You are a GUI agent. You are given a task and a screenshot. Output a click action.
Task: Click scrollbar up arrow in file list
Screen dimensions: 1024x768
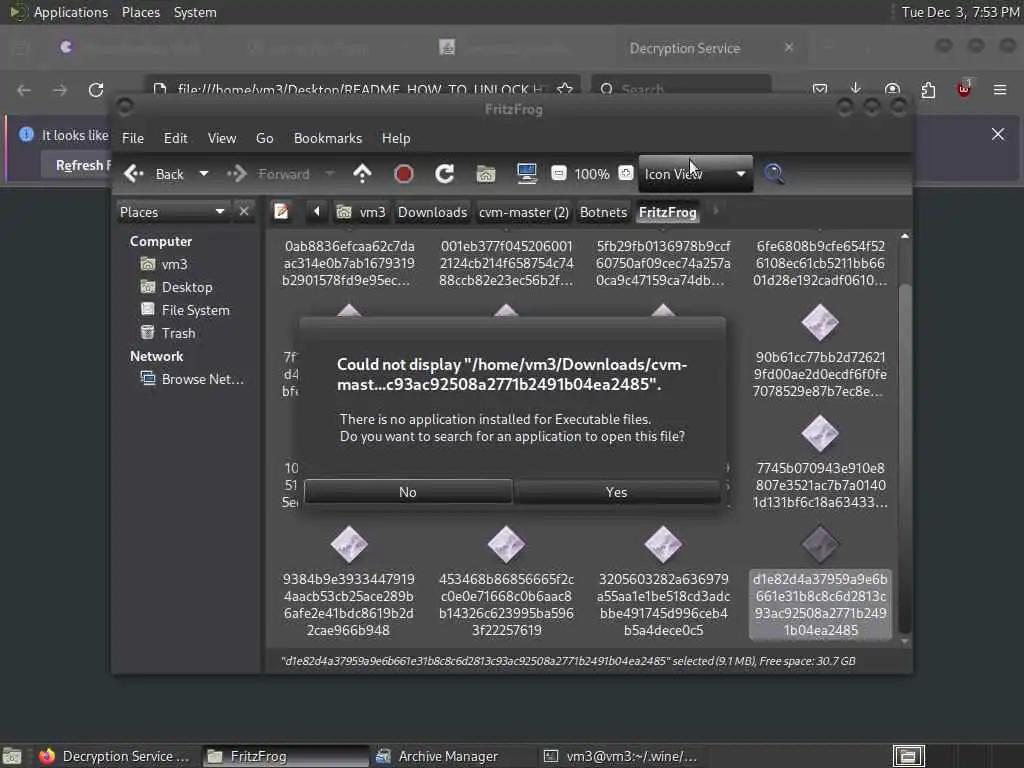pyautogui.click(x=904, y=236)
